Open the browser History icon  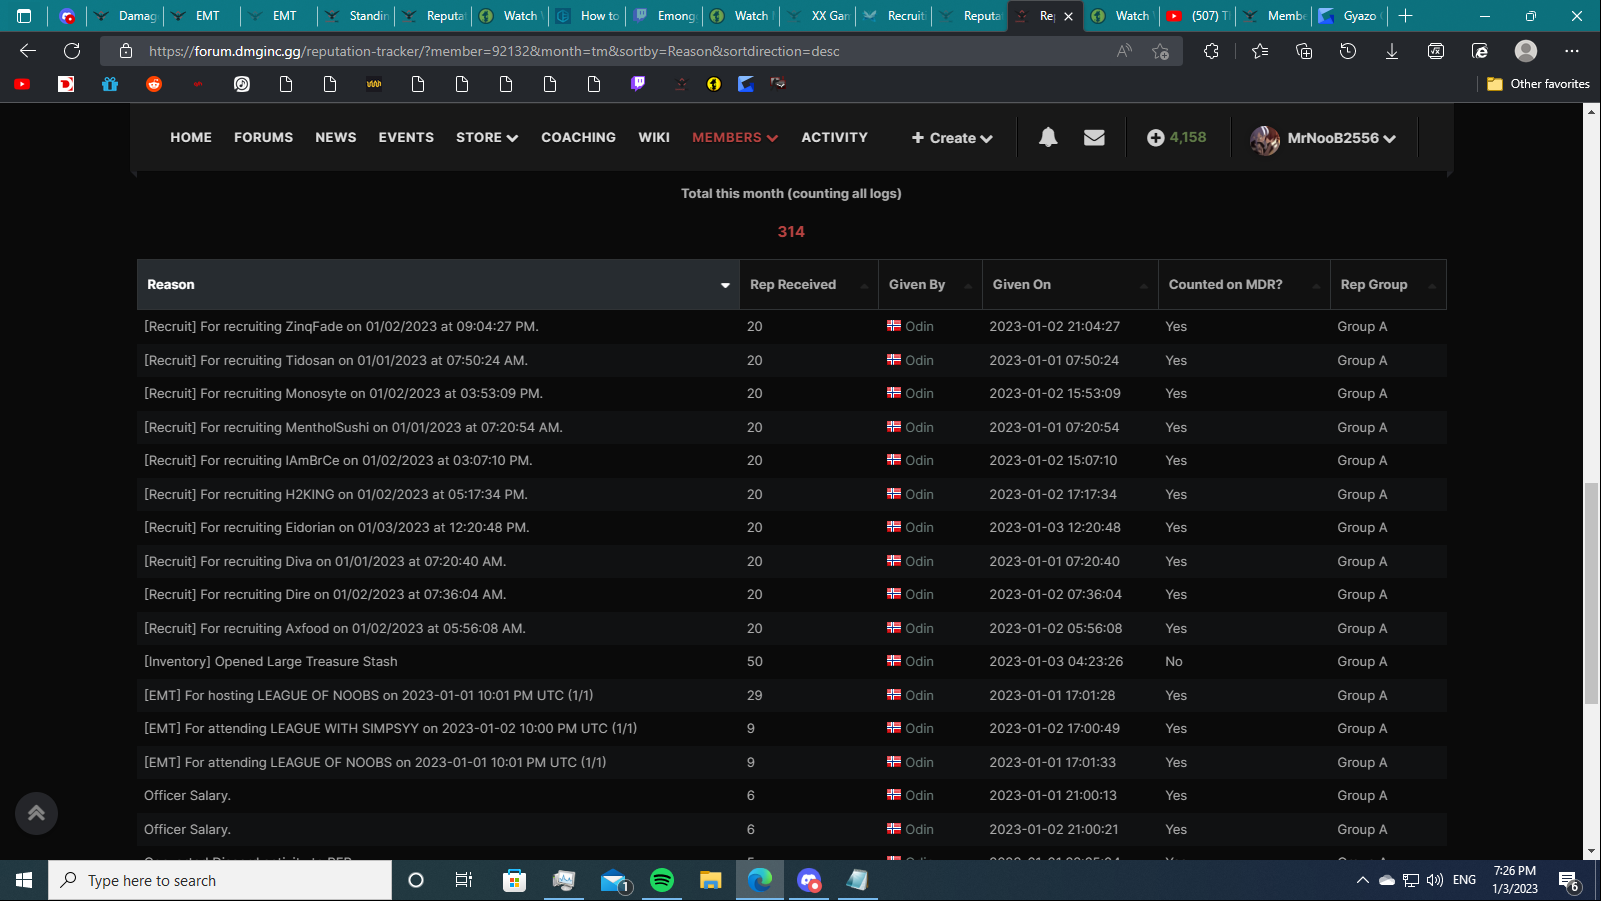pos(1348,51)
